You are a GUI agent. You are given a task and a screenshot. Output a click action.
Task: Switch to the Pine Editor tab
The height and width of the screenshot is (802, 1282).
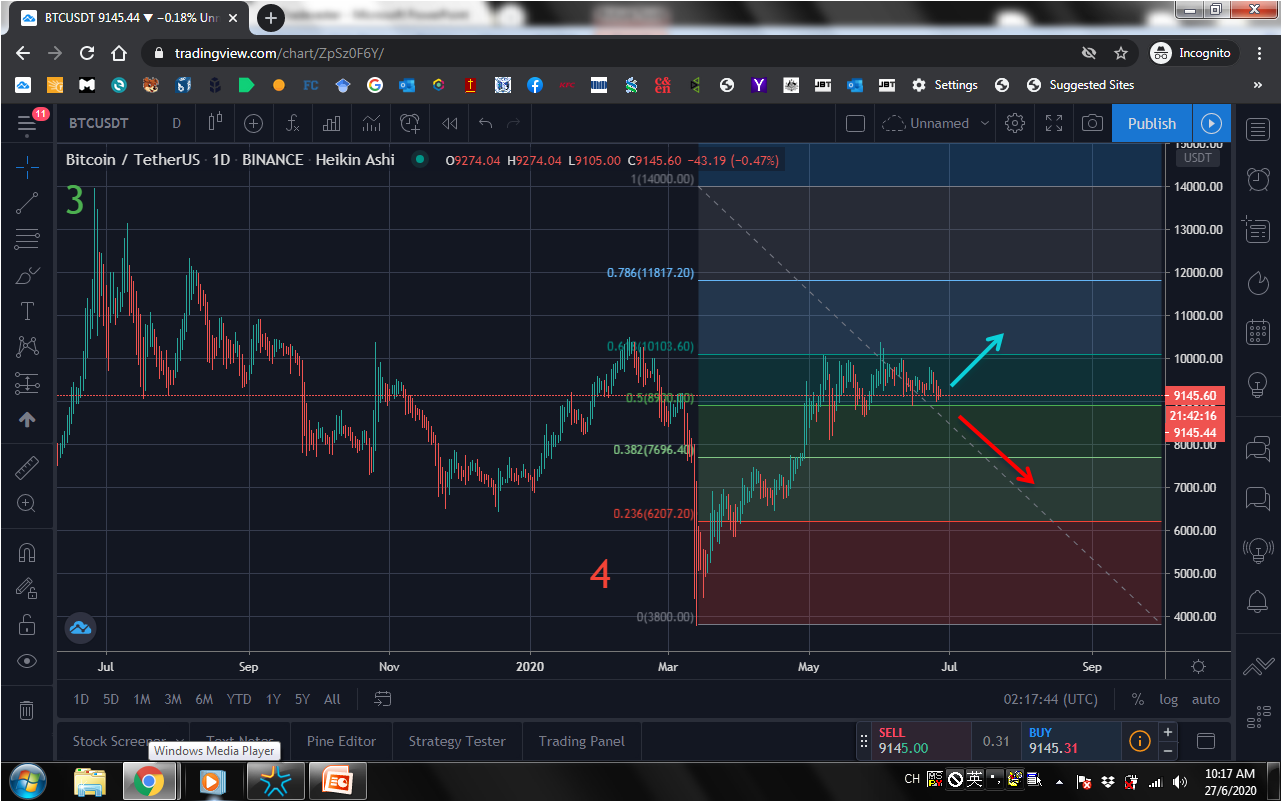(x=341, y=741)
